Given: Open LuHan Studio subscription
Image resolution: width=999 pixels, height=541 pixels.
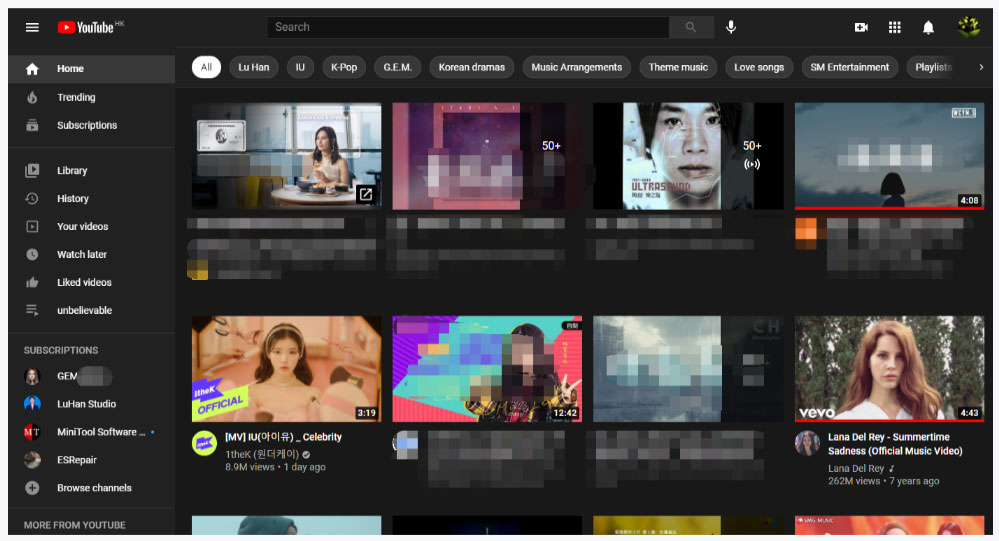Looking at the screenshot, I should (92, 403).
